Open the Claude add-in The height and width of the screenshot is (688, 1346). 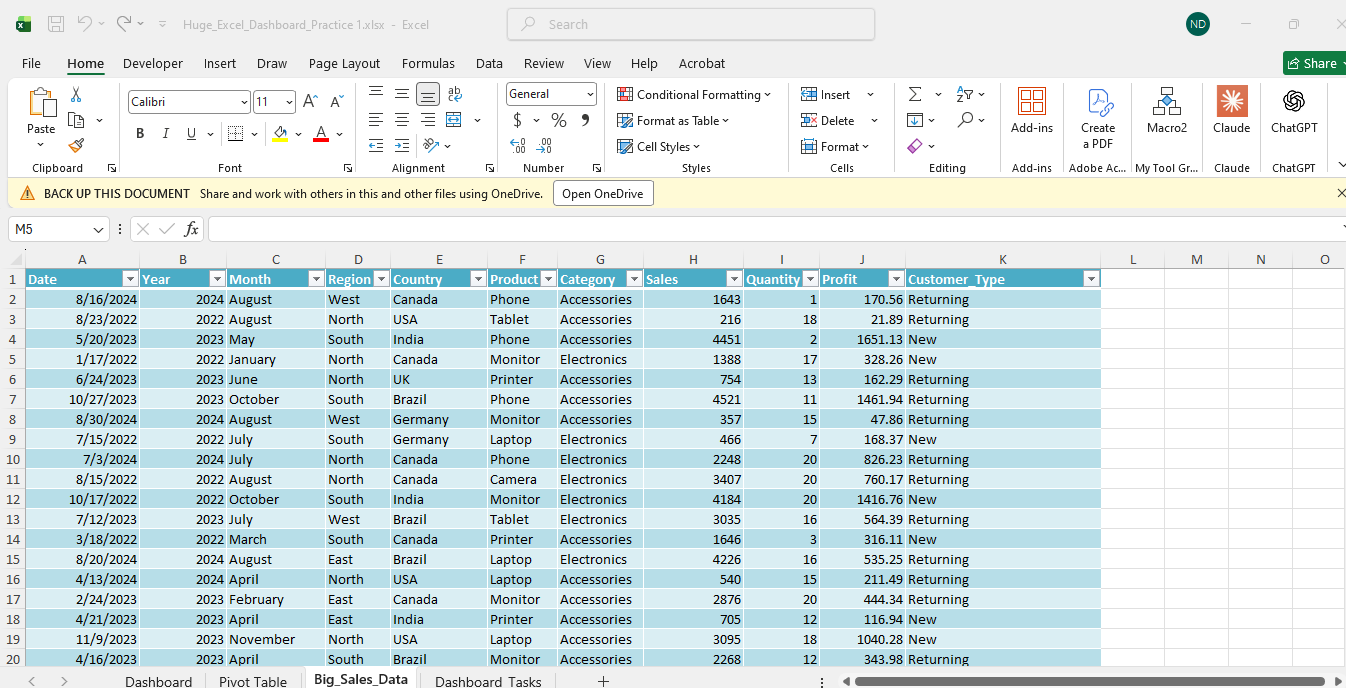[x=1232, y=101]
